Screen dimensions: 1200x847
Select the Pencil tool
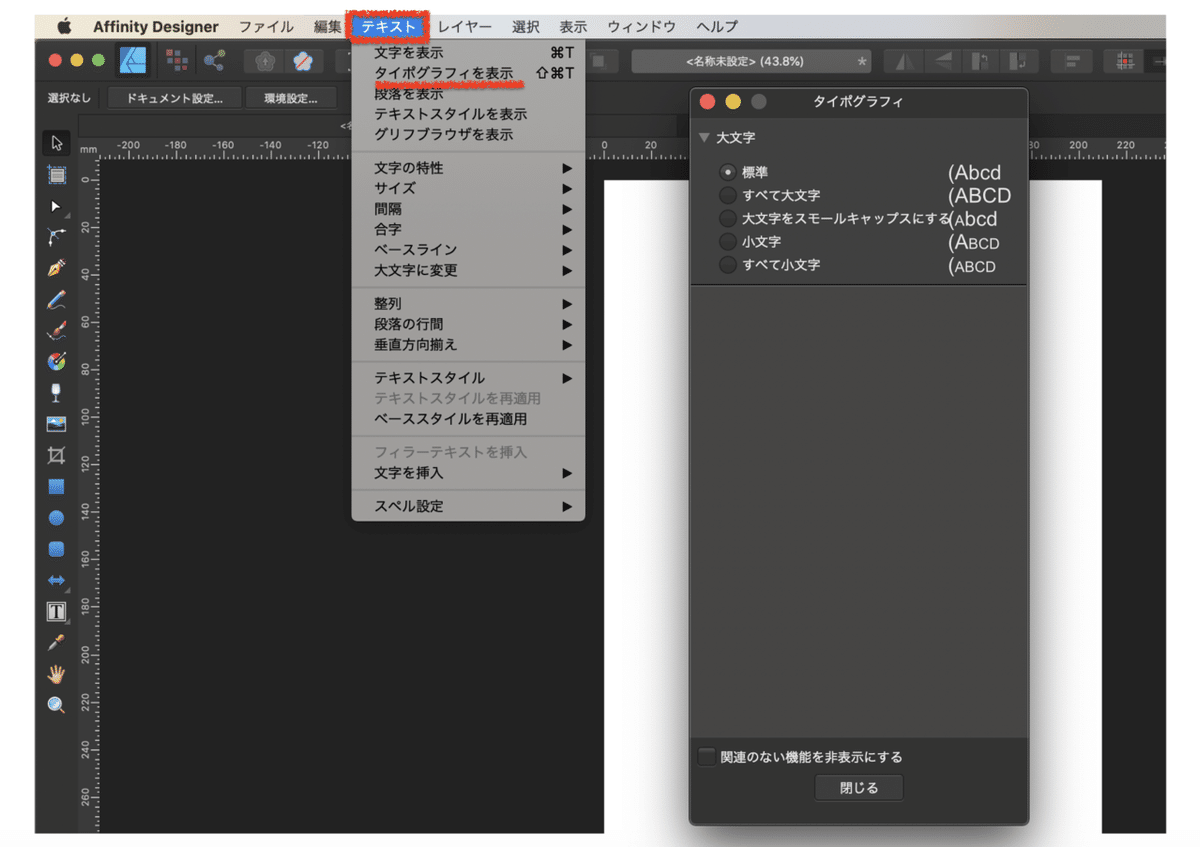pyautogui.click(x=56, y=299)
